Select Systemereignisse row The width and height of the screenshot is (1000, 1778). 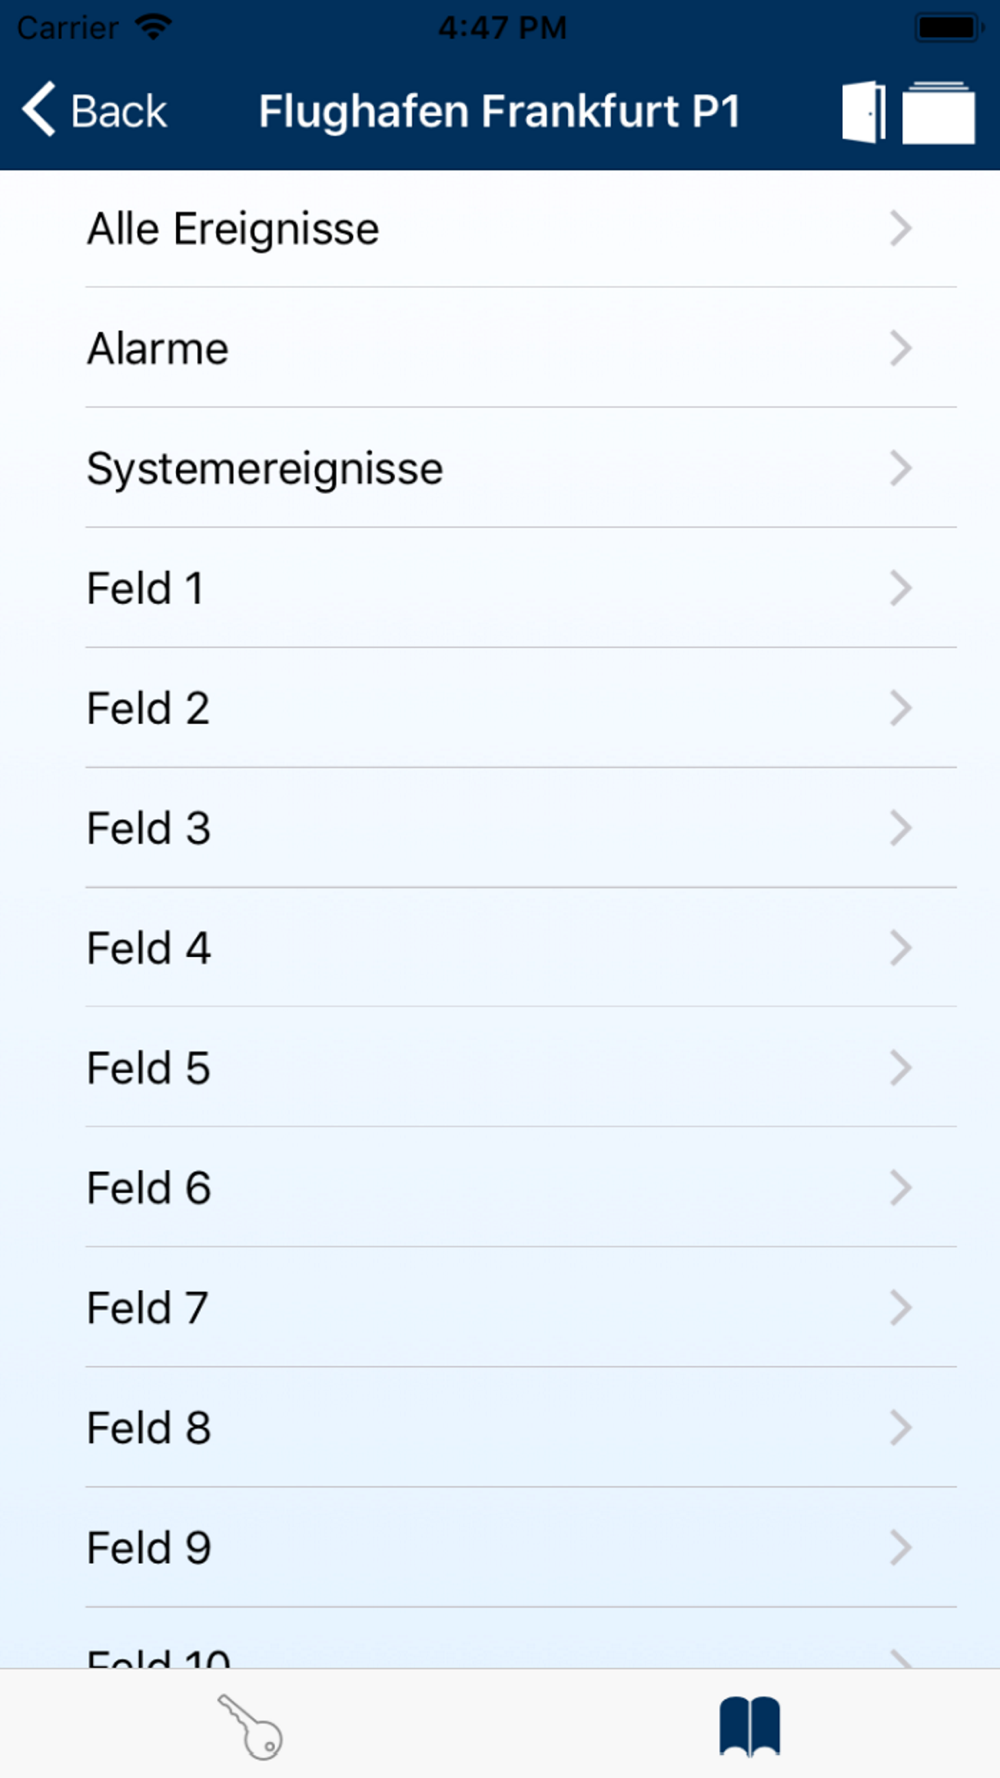tap(500, 468)
